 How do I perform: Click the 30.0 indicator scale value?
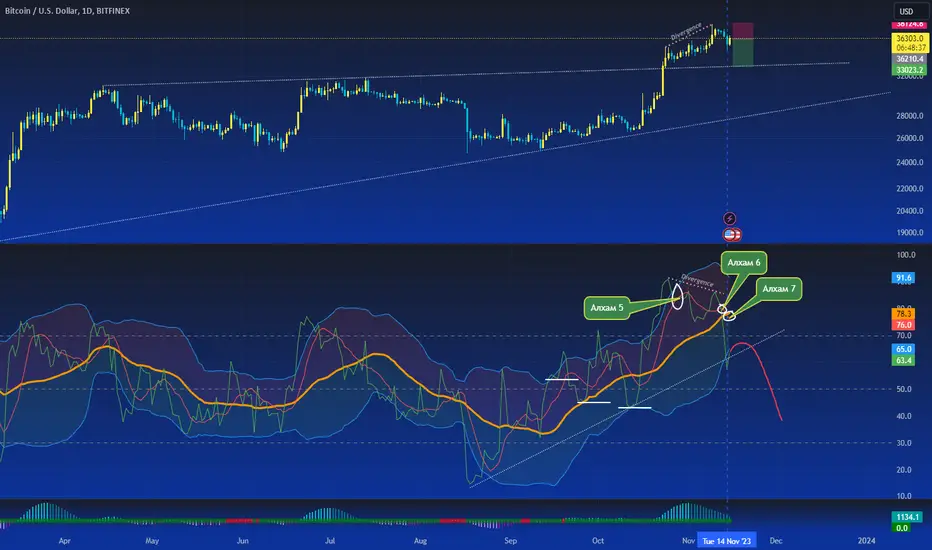pos(903,443)
